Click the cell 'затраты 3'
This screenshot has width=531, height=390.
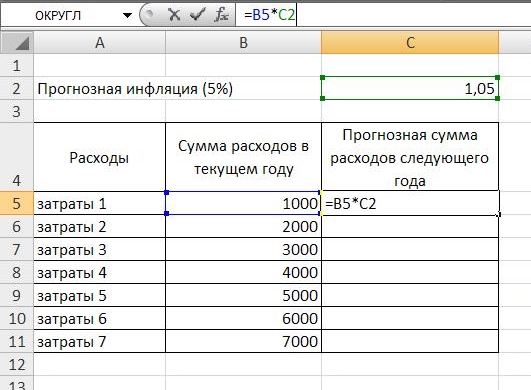(100, 250)
